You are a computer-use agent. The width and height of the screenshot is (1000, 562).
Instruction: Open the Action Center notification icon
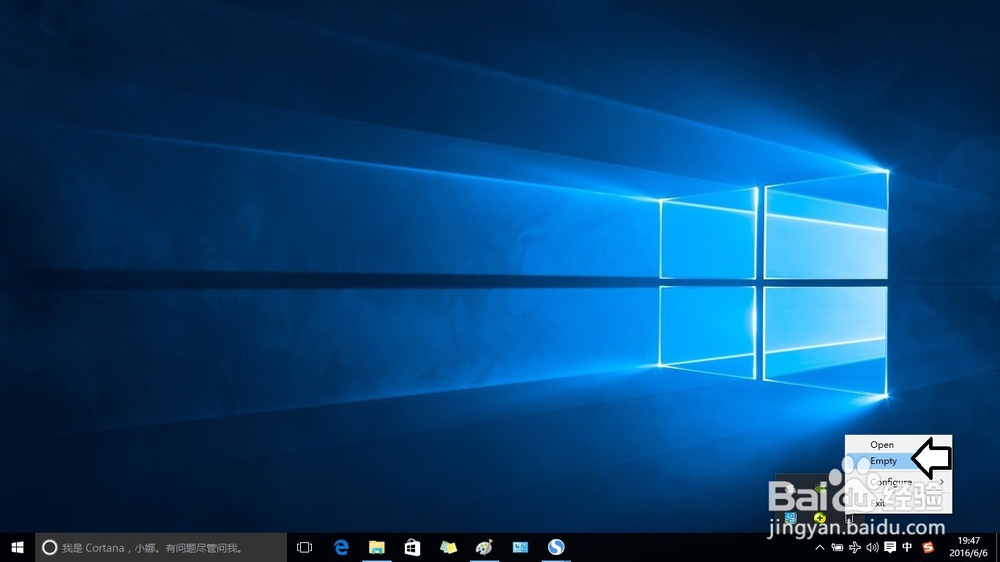pyautogui.click(x=890, y=547)
